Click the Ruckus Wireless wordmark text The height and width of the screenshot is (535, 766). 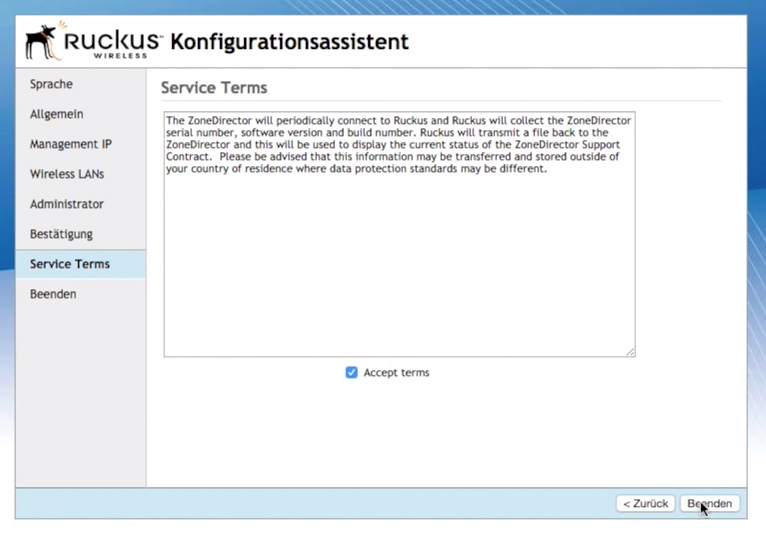point(110,42)
